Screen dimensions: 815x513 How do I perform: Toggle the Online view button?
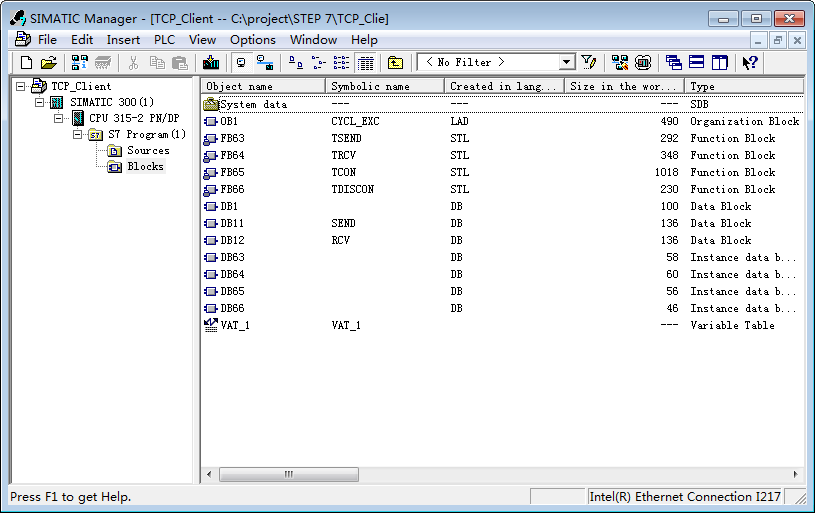point(265,62)
